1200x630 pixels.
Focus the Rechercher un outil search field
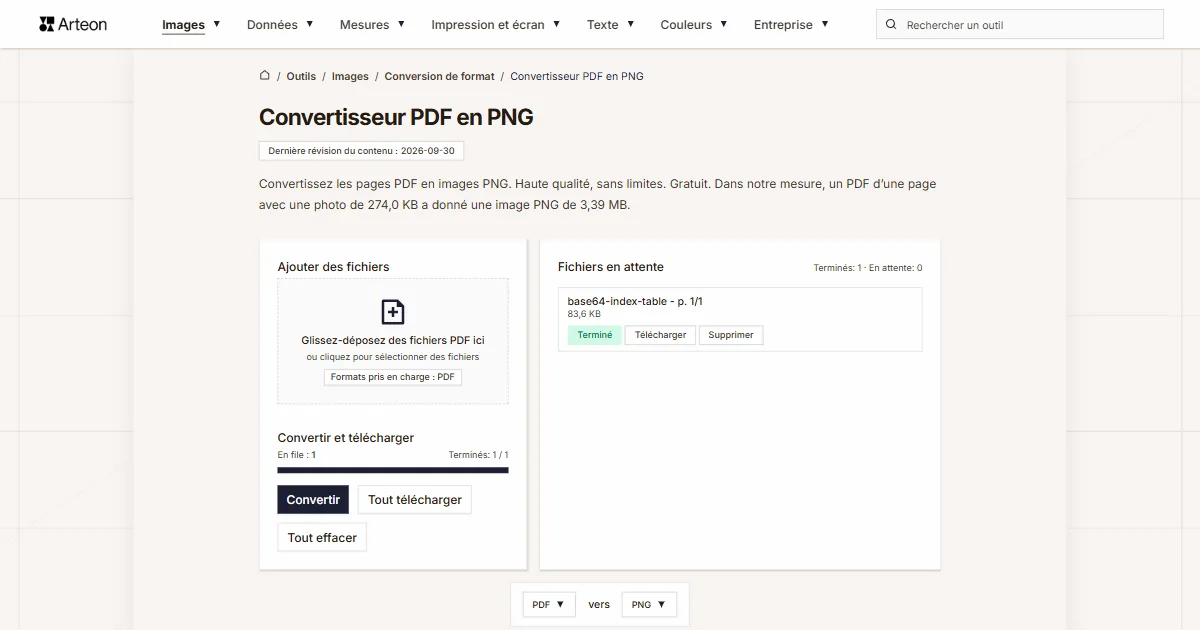point(1020,24)
